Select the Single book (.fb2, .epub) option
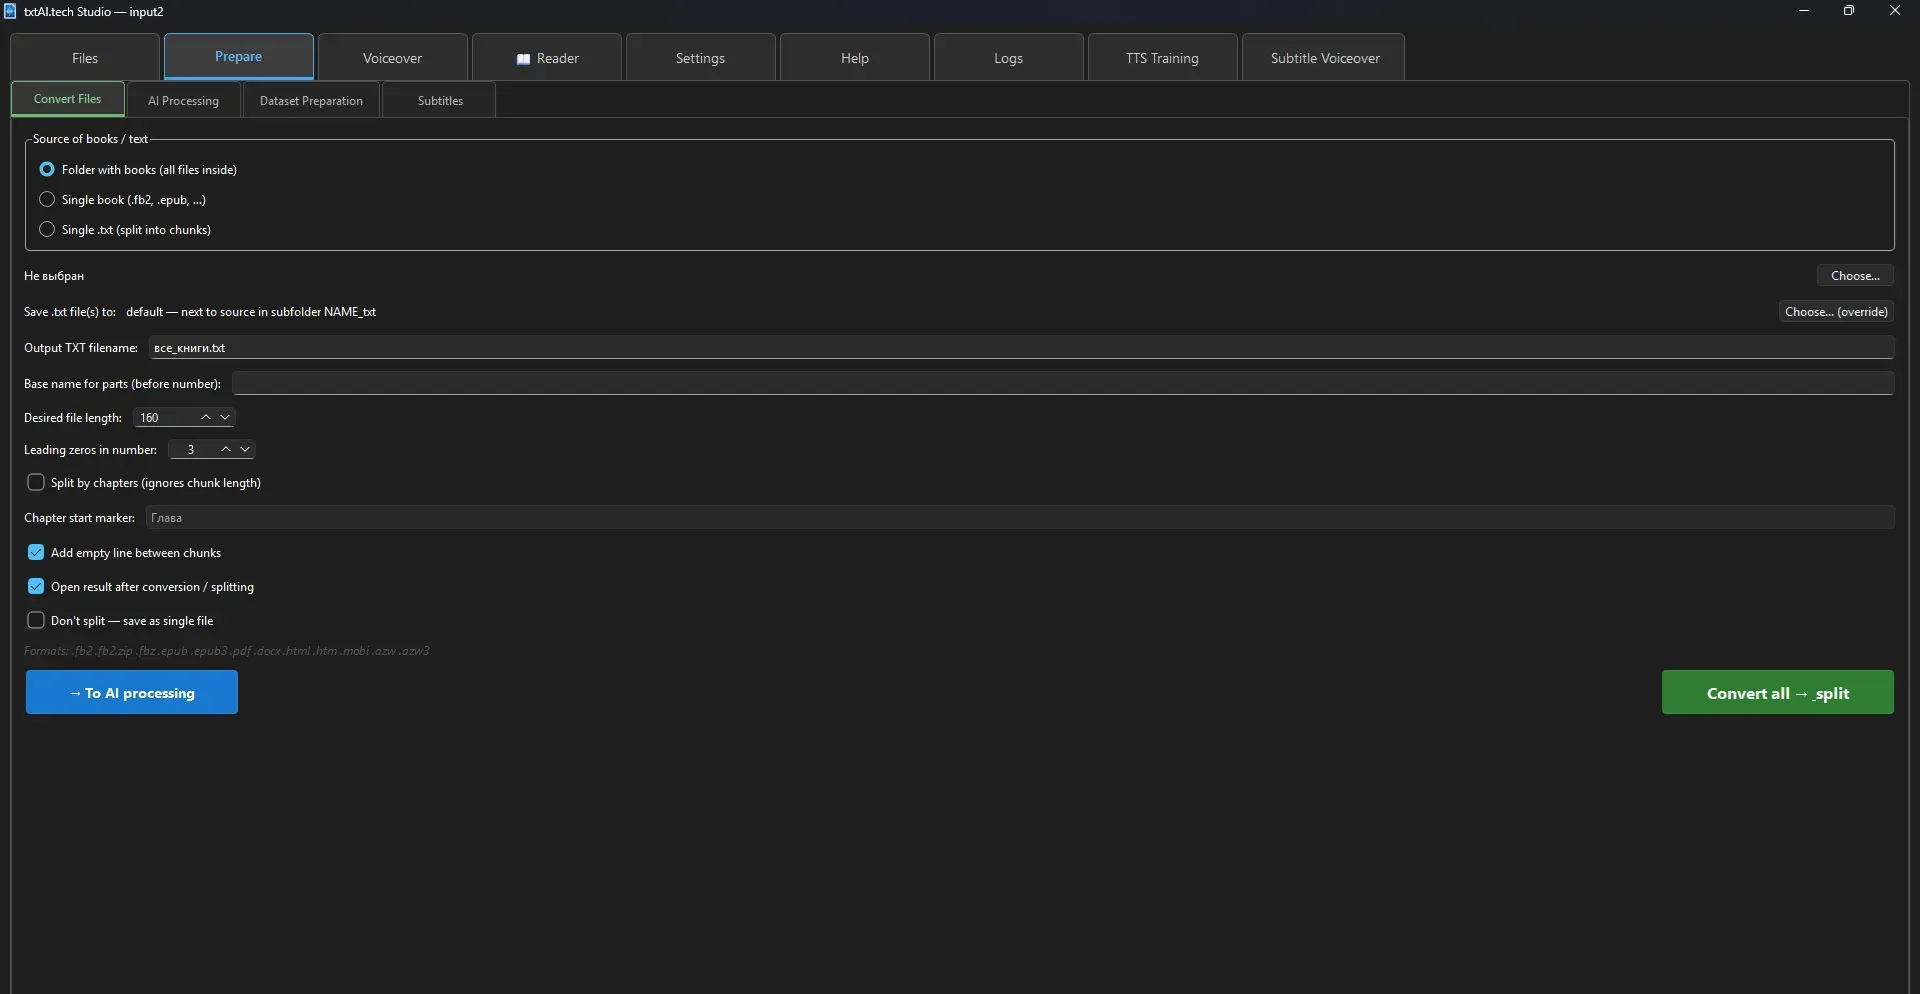 point(46,199)
